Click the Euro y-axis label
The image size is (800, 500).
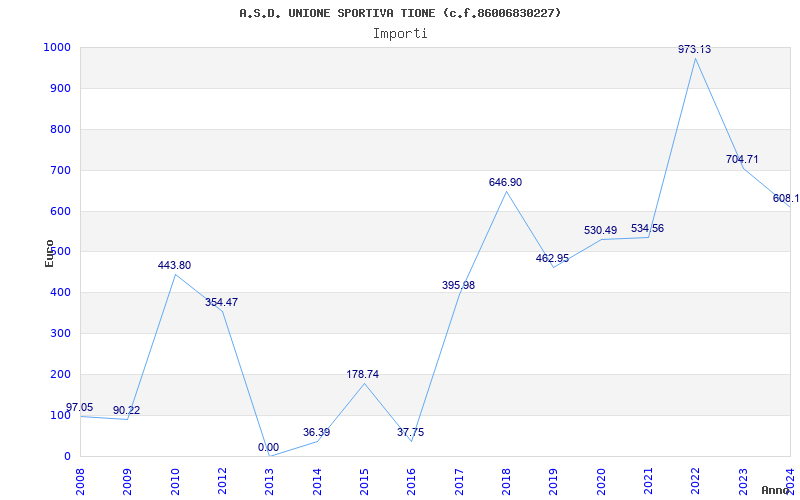(x=49, y=253)
